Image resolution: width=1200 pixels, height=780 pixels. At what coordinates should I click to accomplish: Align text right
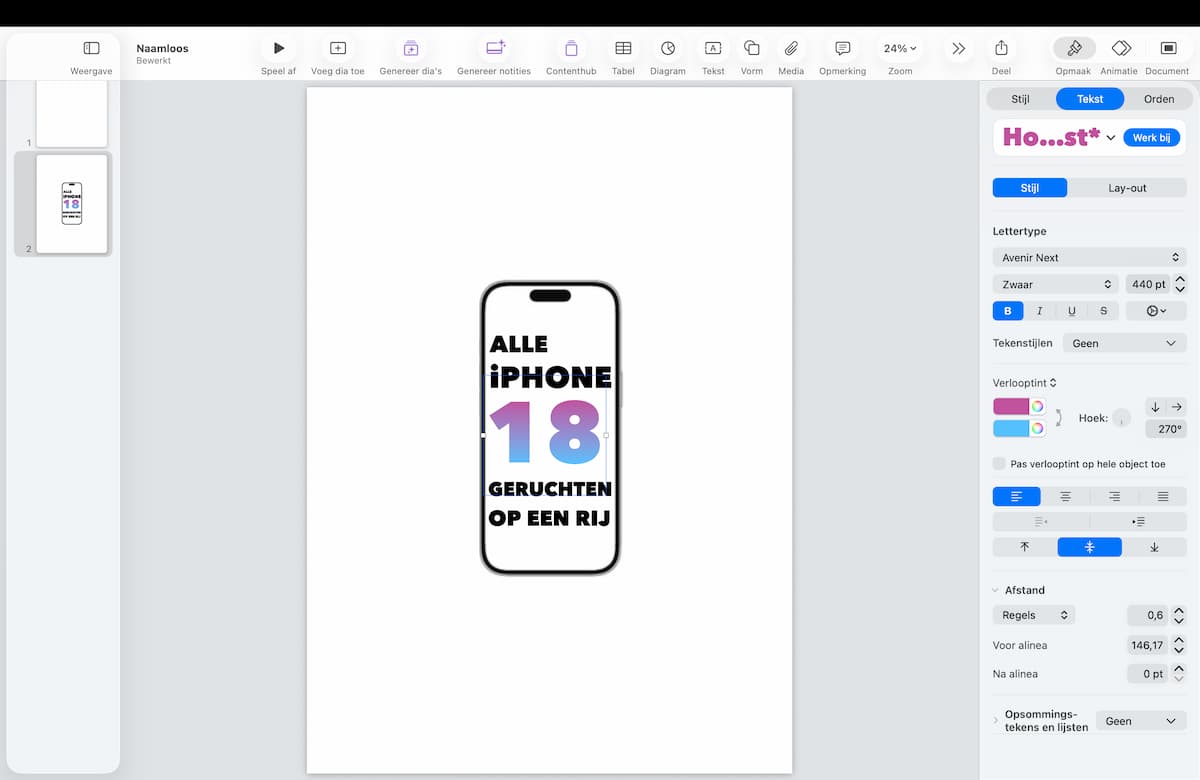pyautogui.click(x=1114, y=496)
